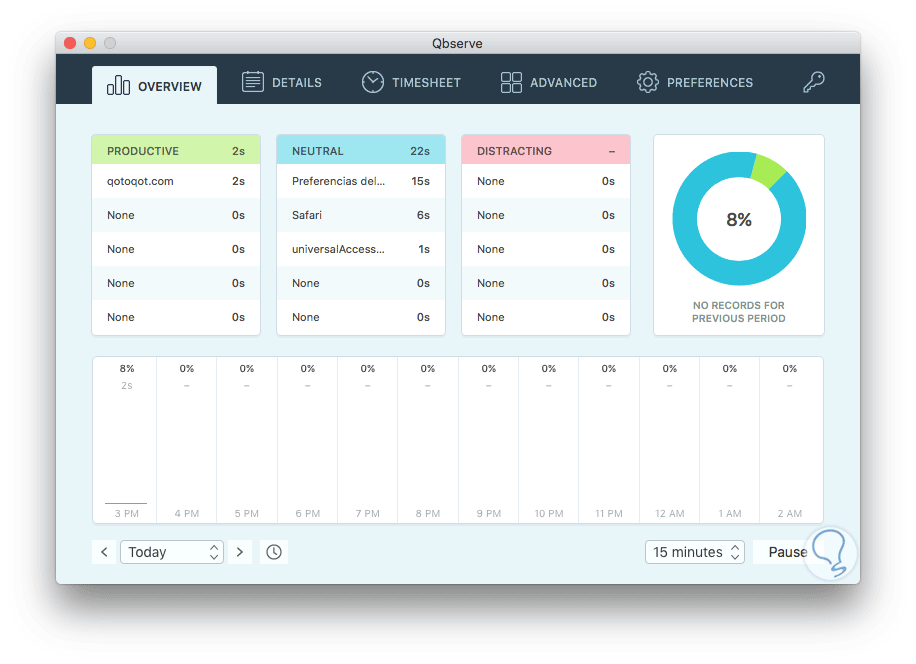Image resolution: width=916 pixels, height=664 pixels.
Task: Click the 4 PM timeline column
Action: point(186,440)
